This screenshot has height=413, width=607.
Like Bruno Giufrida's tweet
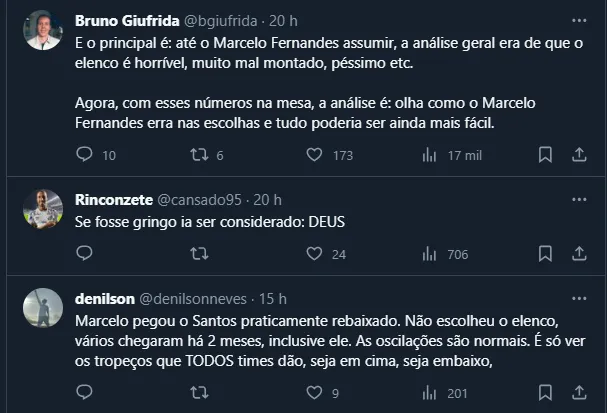pyautogui.click(x=314, y=155)
